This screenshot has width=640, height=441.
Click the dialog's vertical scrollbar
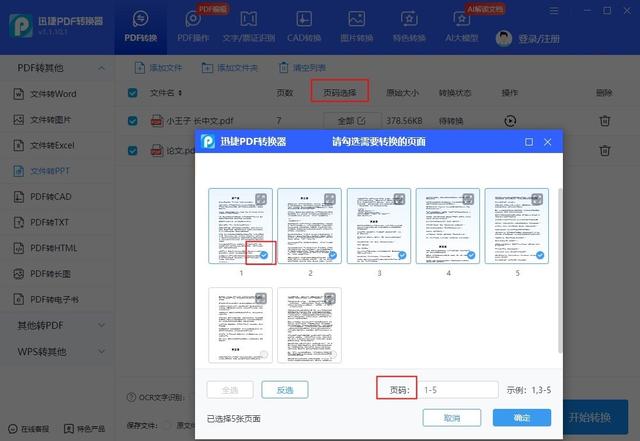[560, 271]
